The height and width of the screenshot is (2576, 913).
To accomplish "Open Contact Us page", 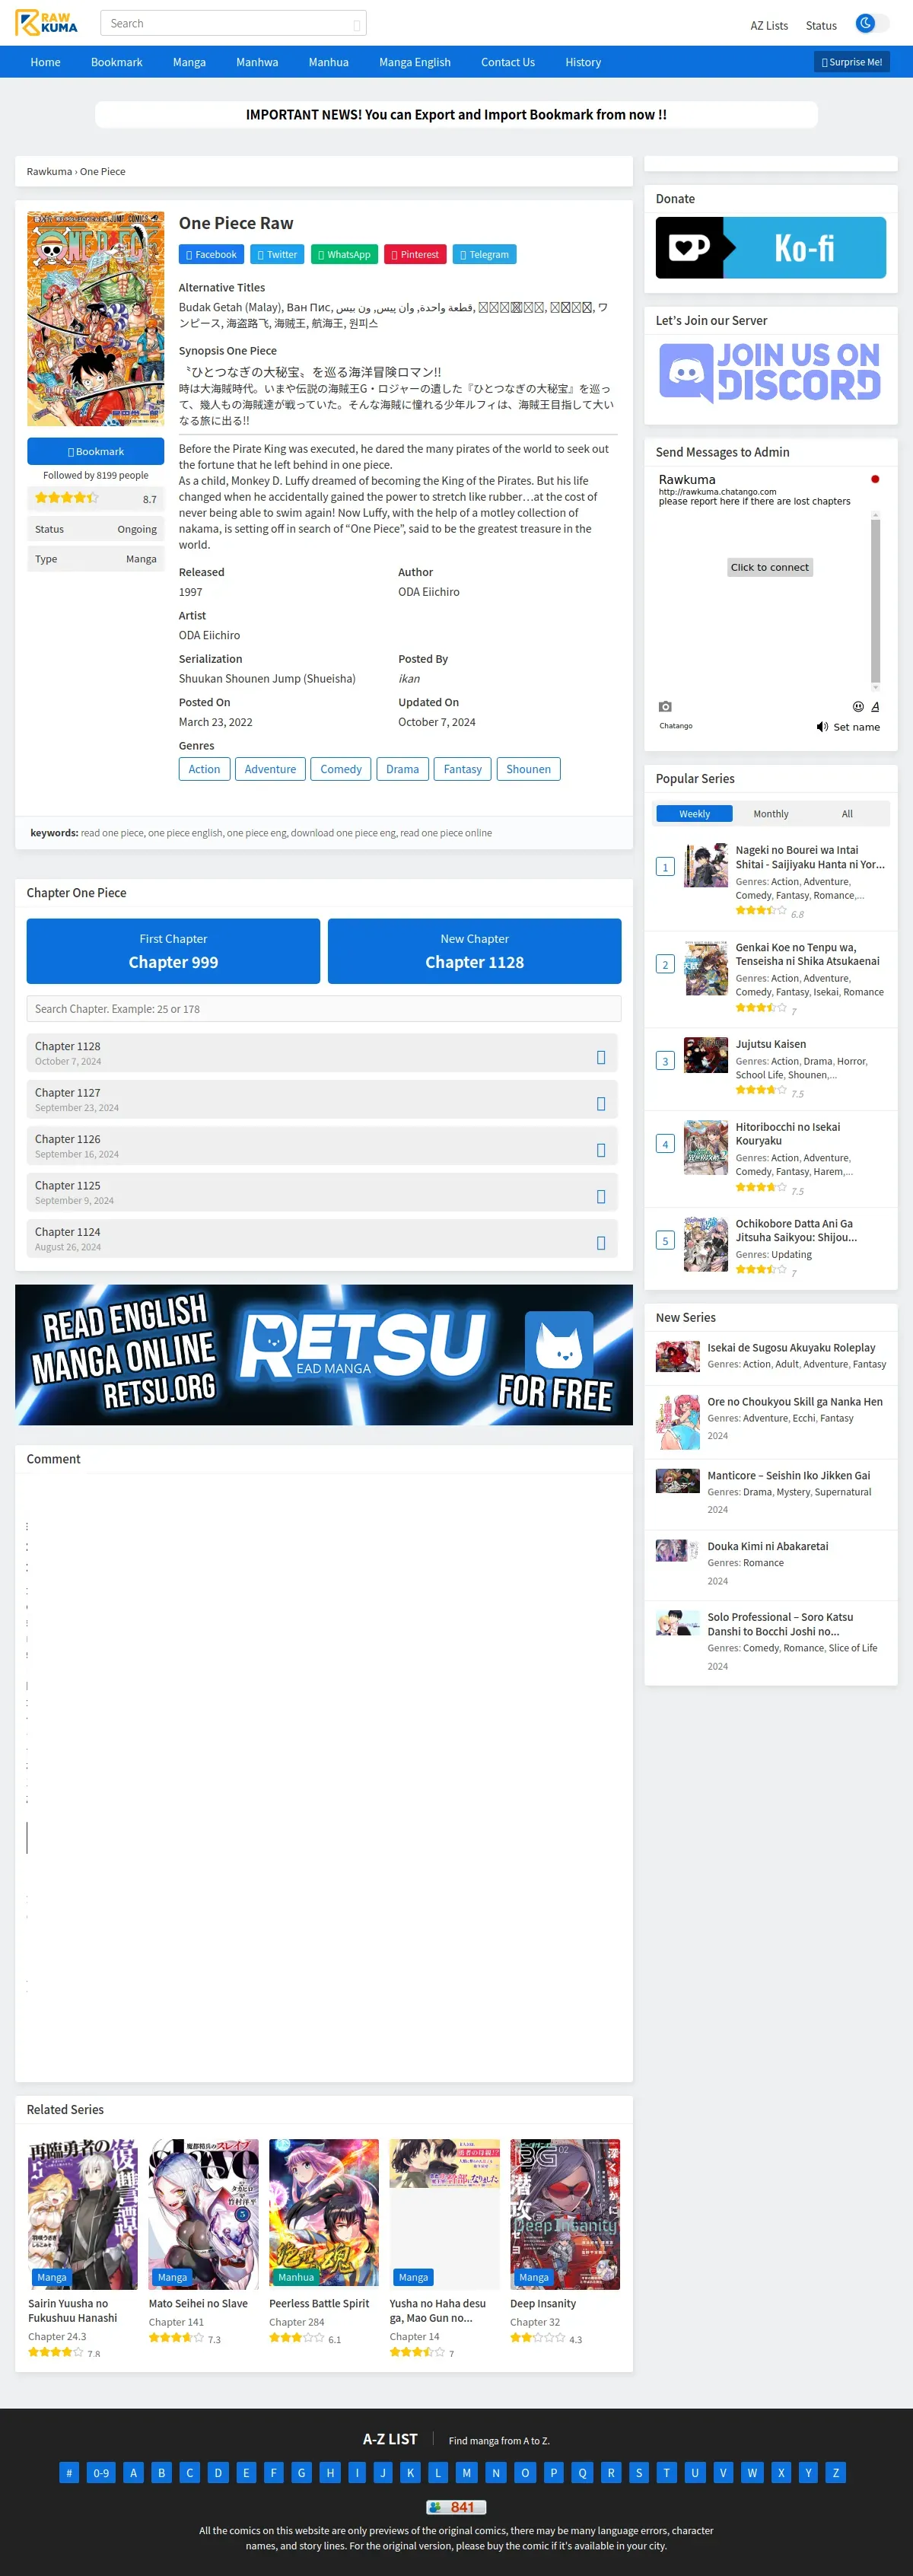I will pyautogui.click(x=507, y=62).
